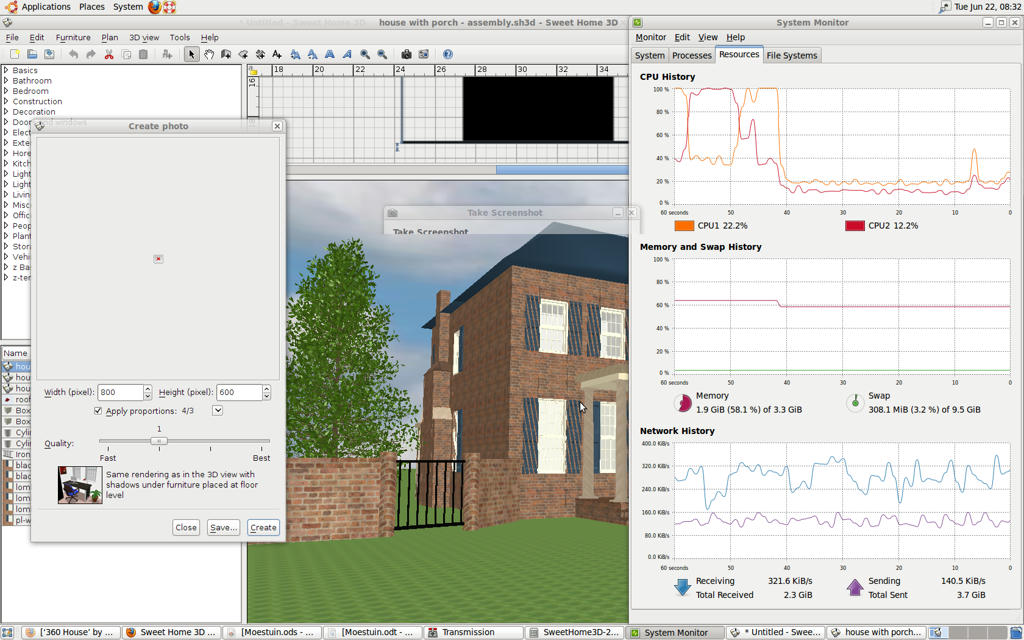Click the Copy icon in the toolbar
Image resolution: width=1024 pixels, height=640 pixels.
tap(126, 54)
